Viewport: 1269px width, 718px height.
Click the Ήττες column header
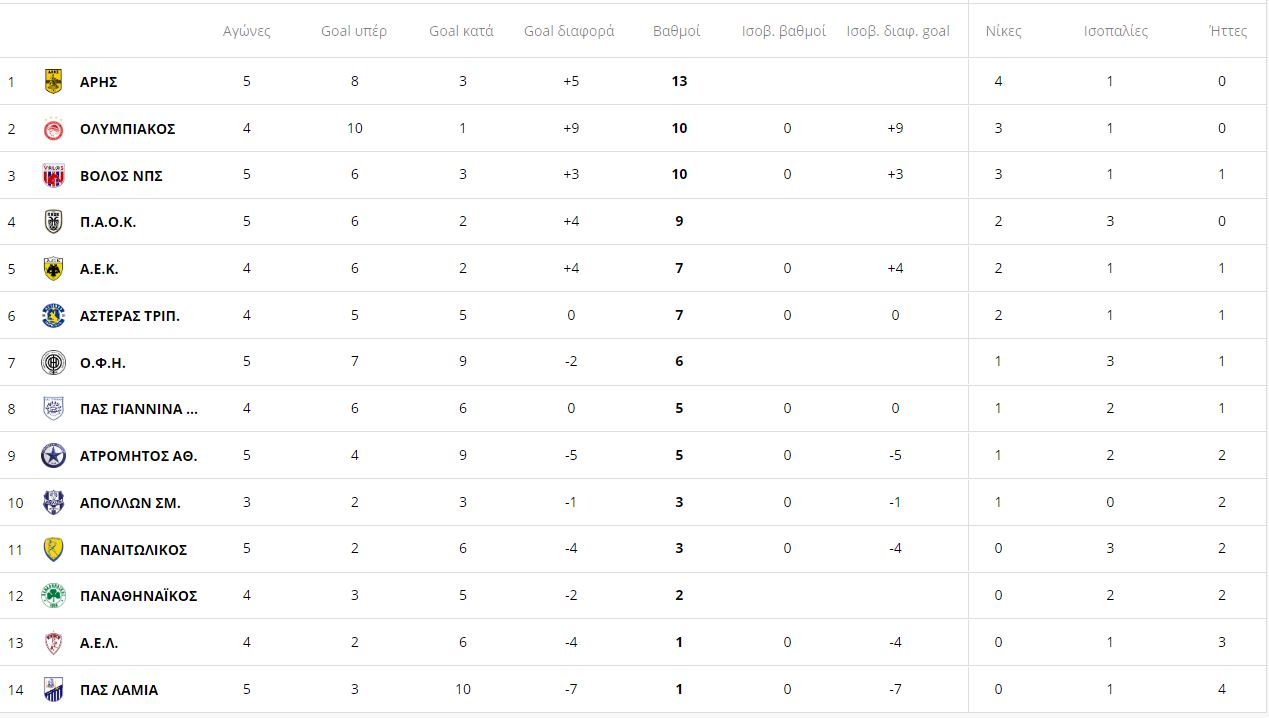(1228, 31)
